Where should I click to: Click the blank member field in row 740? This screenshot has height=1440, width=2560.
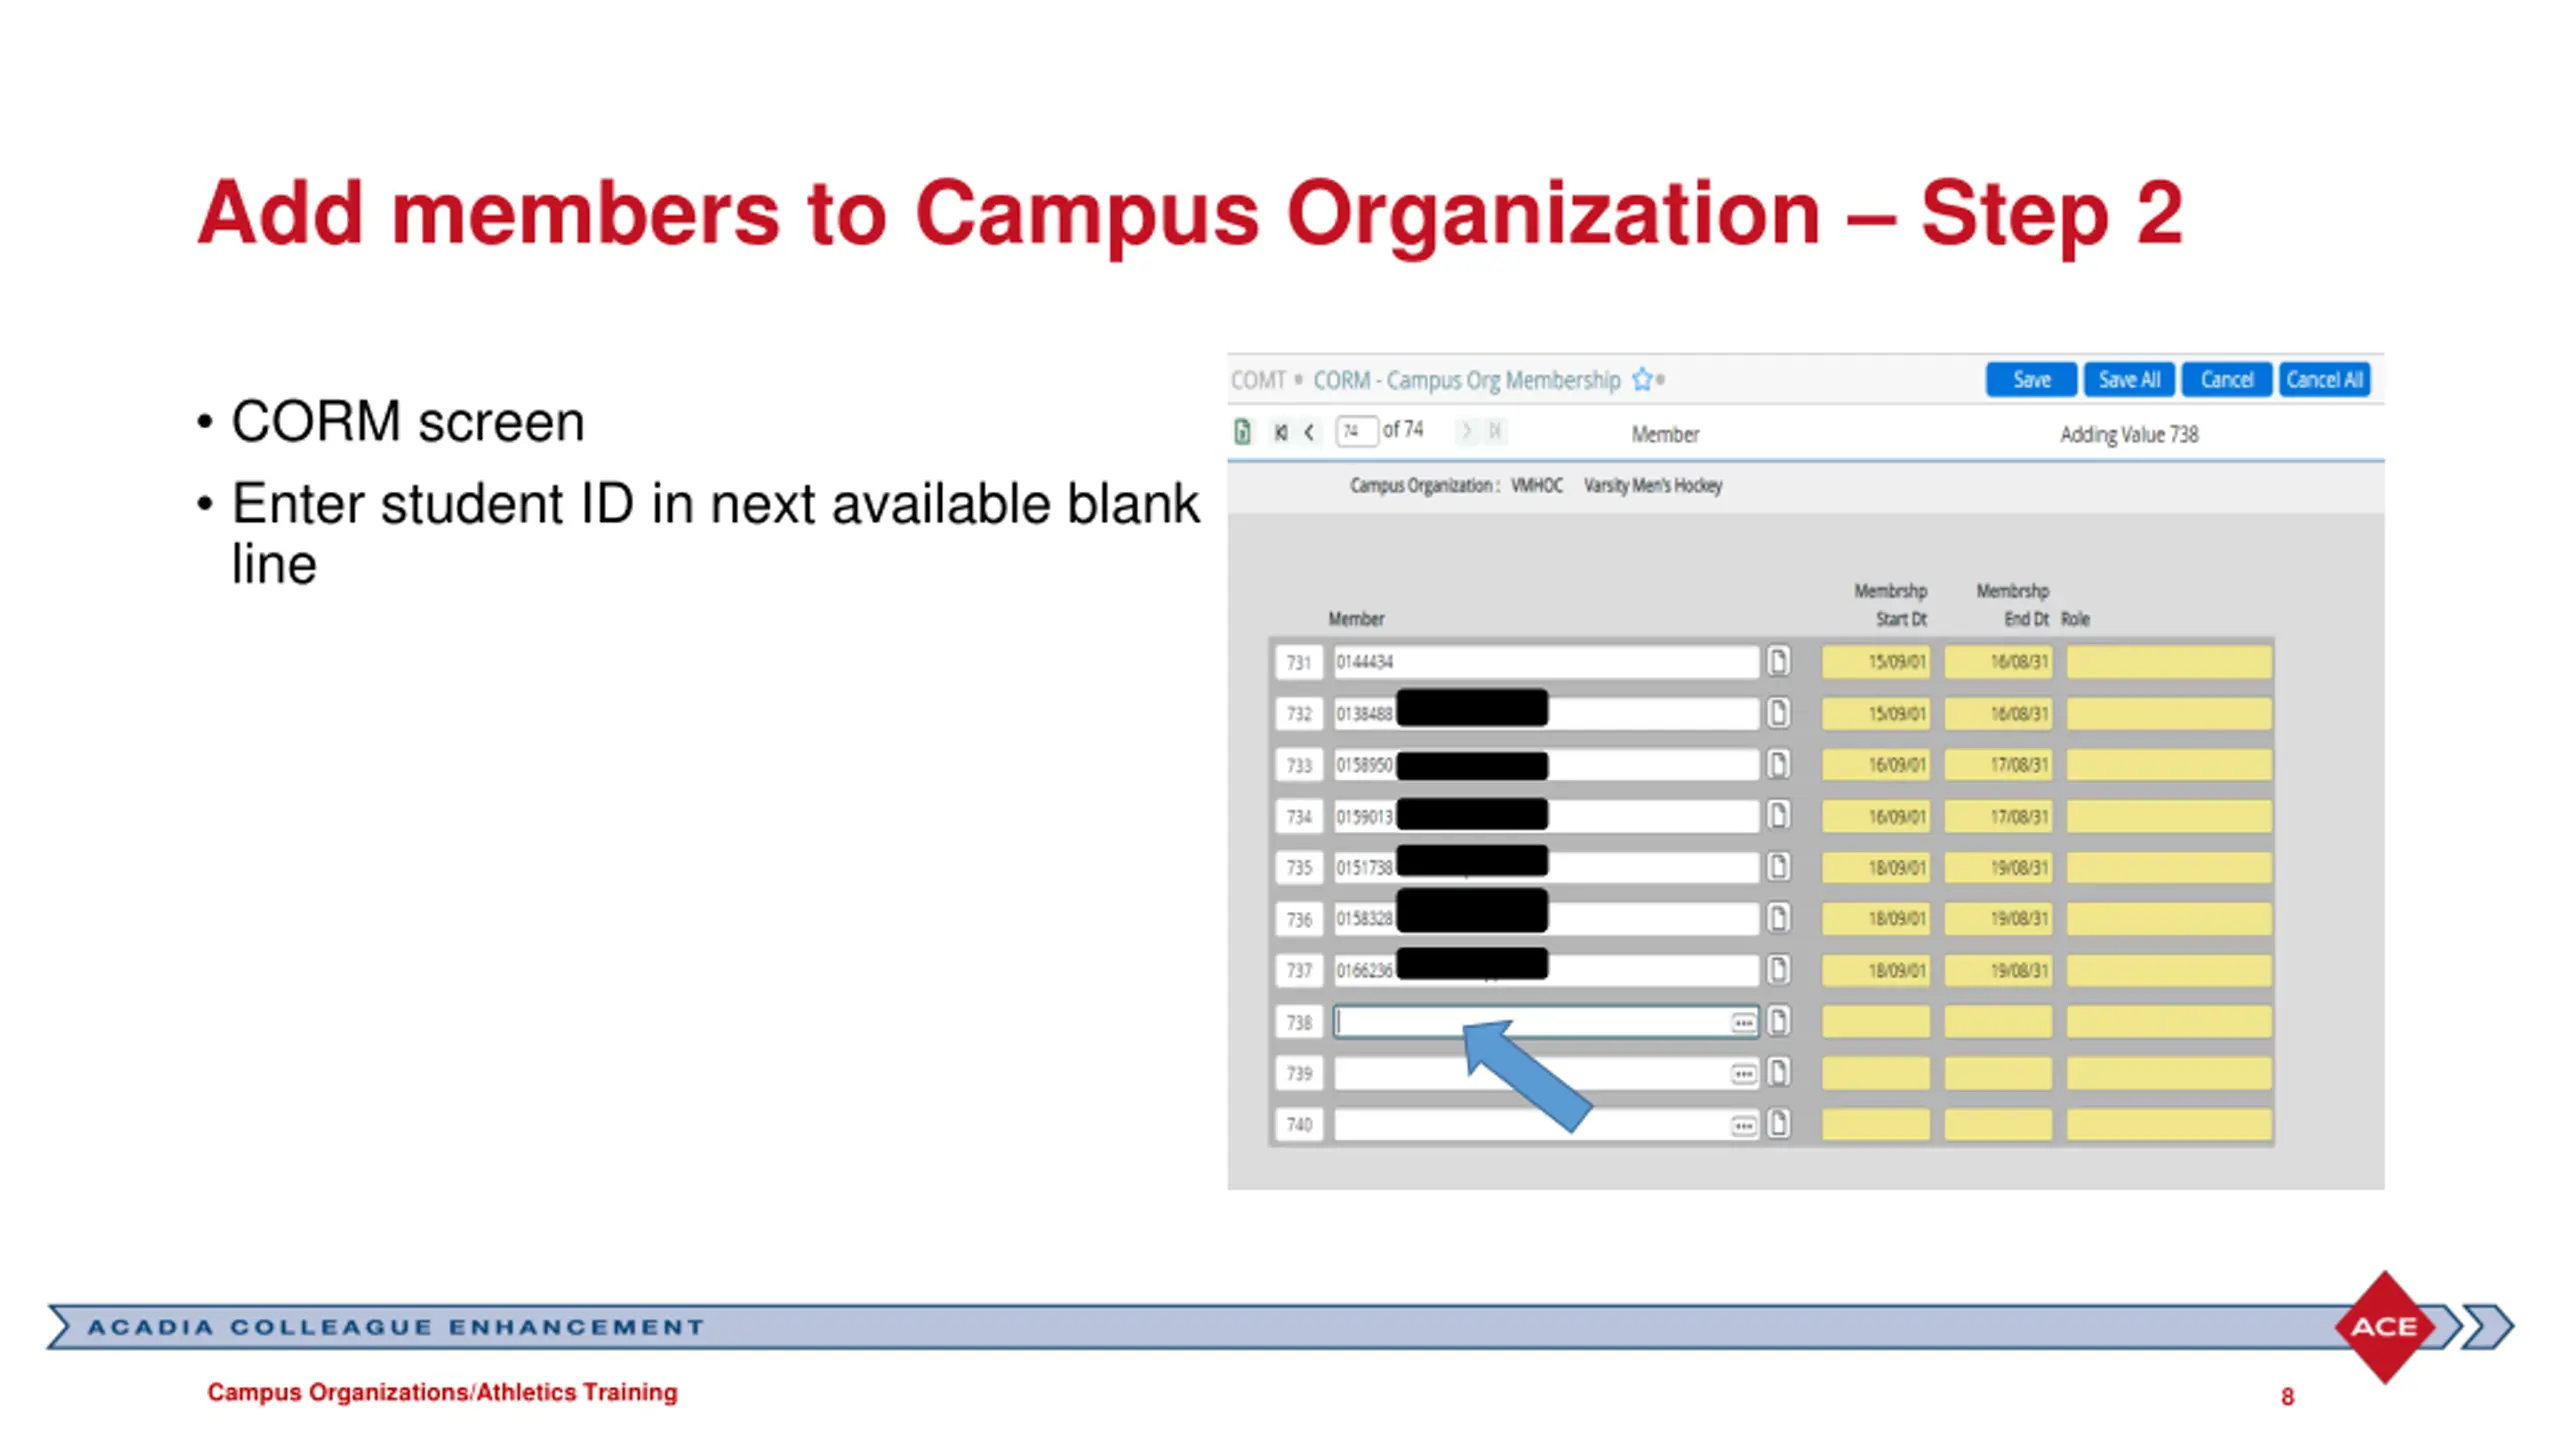coord(1545,1125)
